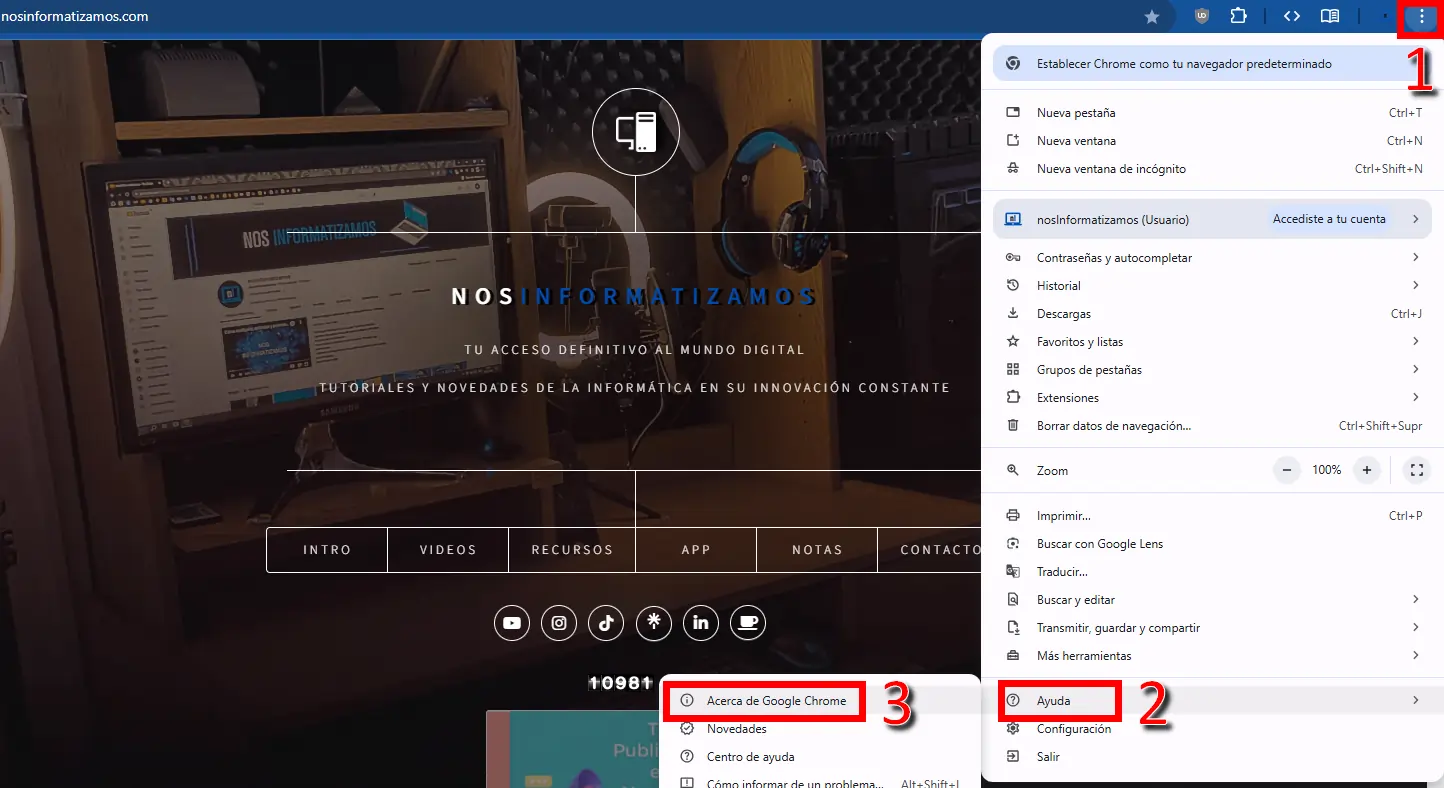Open the LinkedIn social icon

pyautogui.click(x=701, y=623)
